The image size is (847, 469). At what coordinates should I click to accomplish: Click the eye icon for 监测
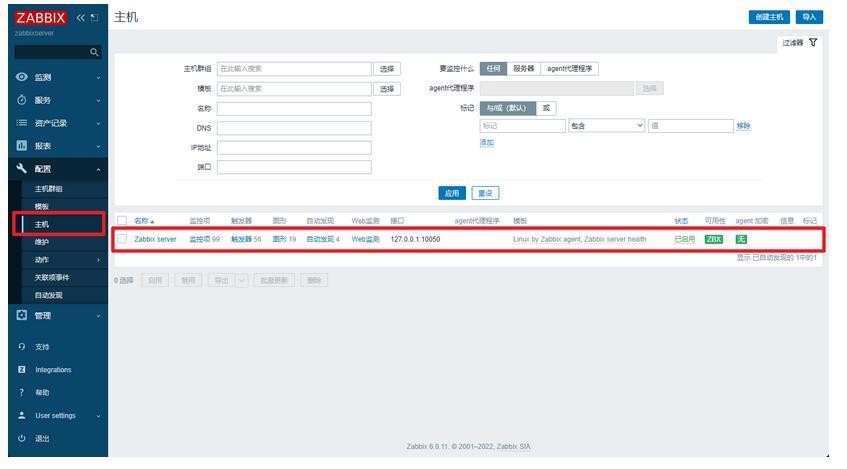22,77
